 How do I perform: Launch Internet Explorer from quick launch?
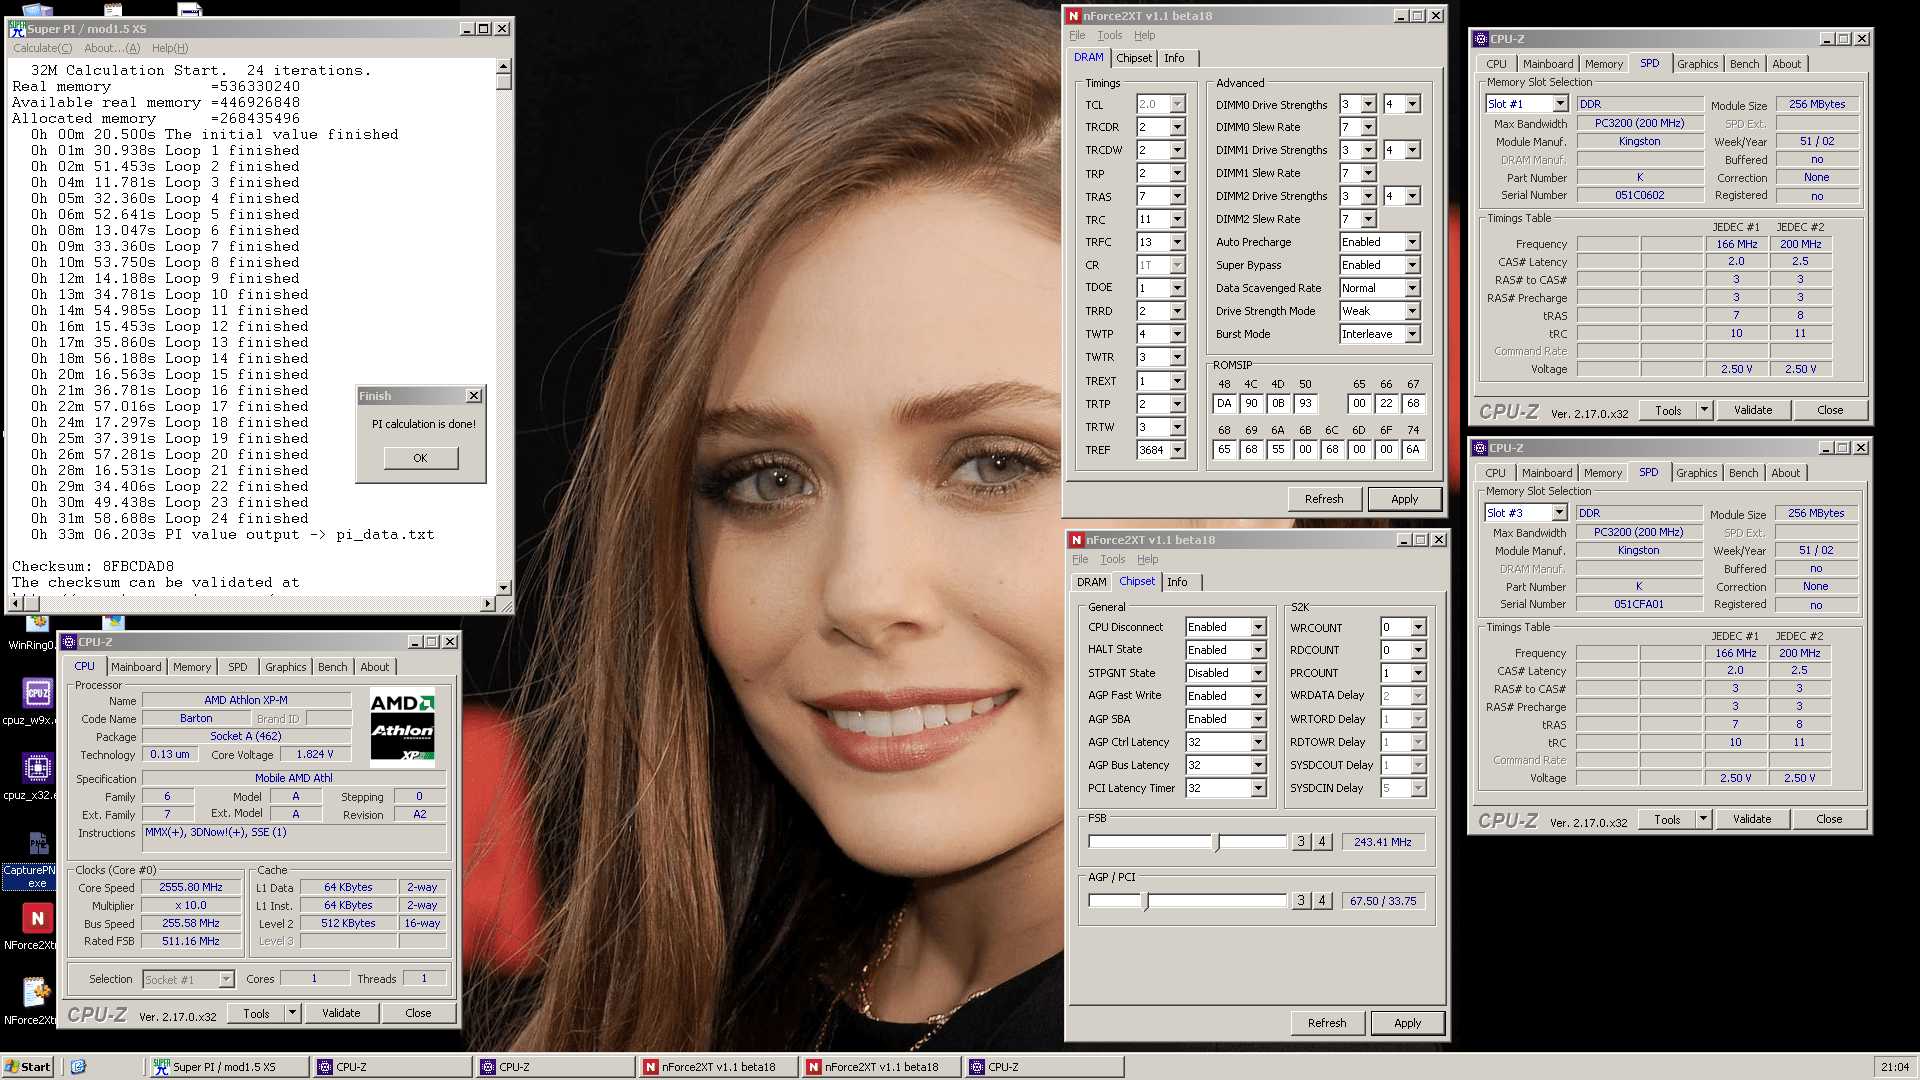[79, 1067]
